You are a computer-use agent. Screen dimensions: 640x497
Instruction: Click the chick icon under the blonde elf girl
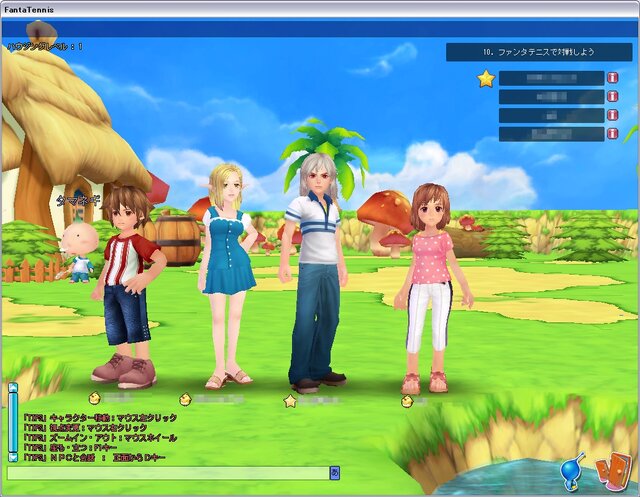click(x=185, y=399)
